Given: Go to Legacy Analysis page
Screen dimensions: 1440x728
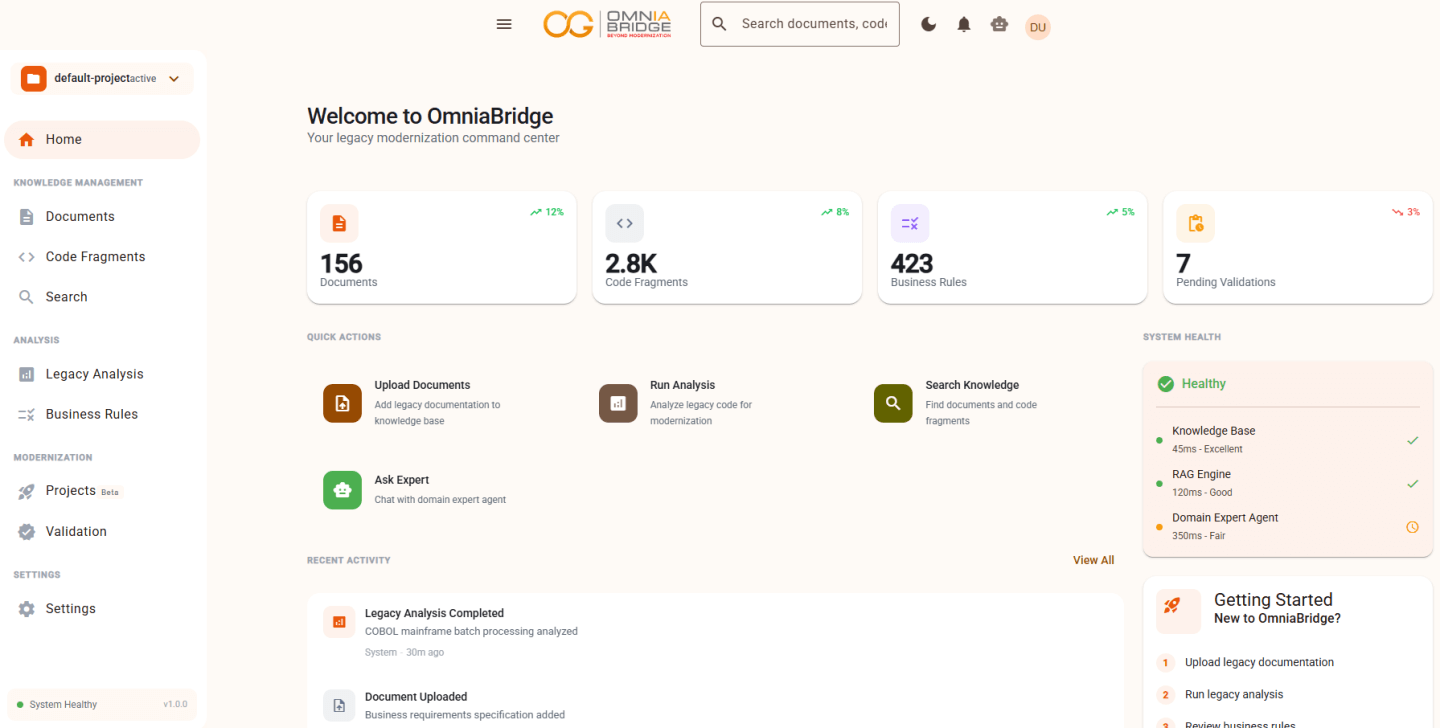Looking at the screenshot, I should click(94, 374).
